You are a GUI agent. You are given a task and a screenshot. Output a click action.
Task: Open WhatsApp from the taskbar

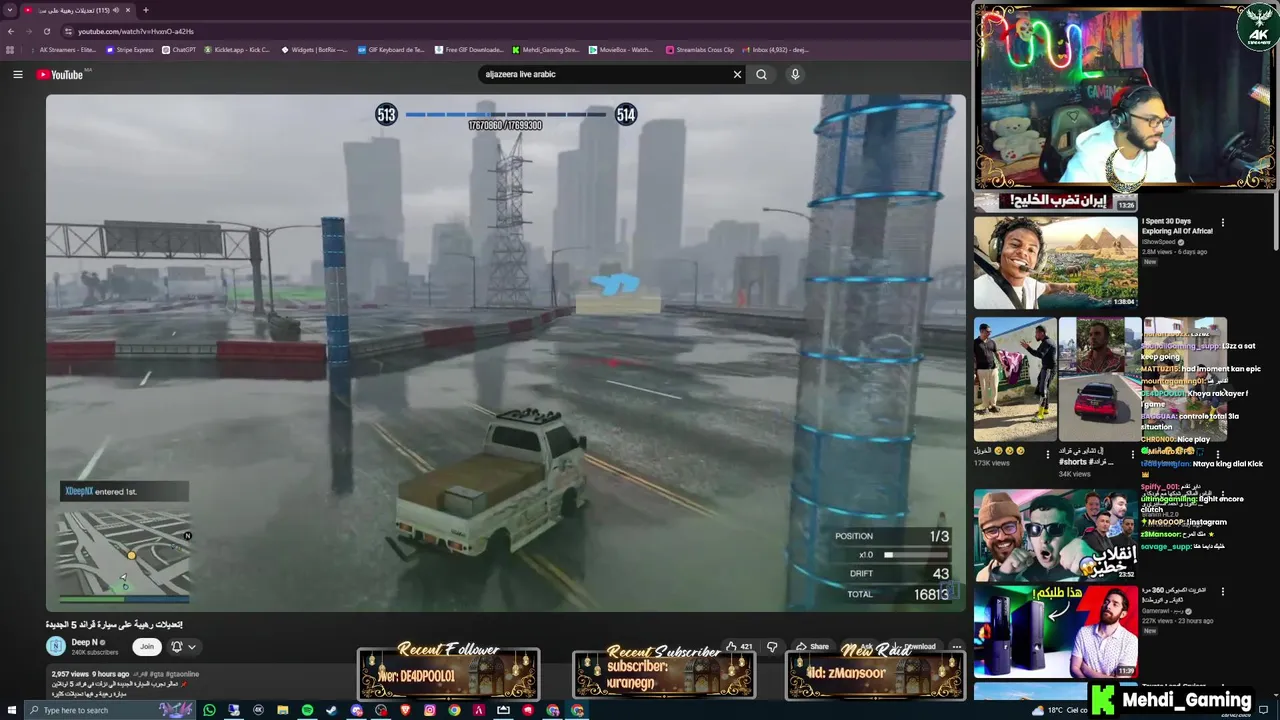coord(209,710)
